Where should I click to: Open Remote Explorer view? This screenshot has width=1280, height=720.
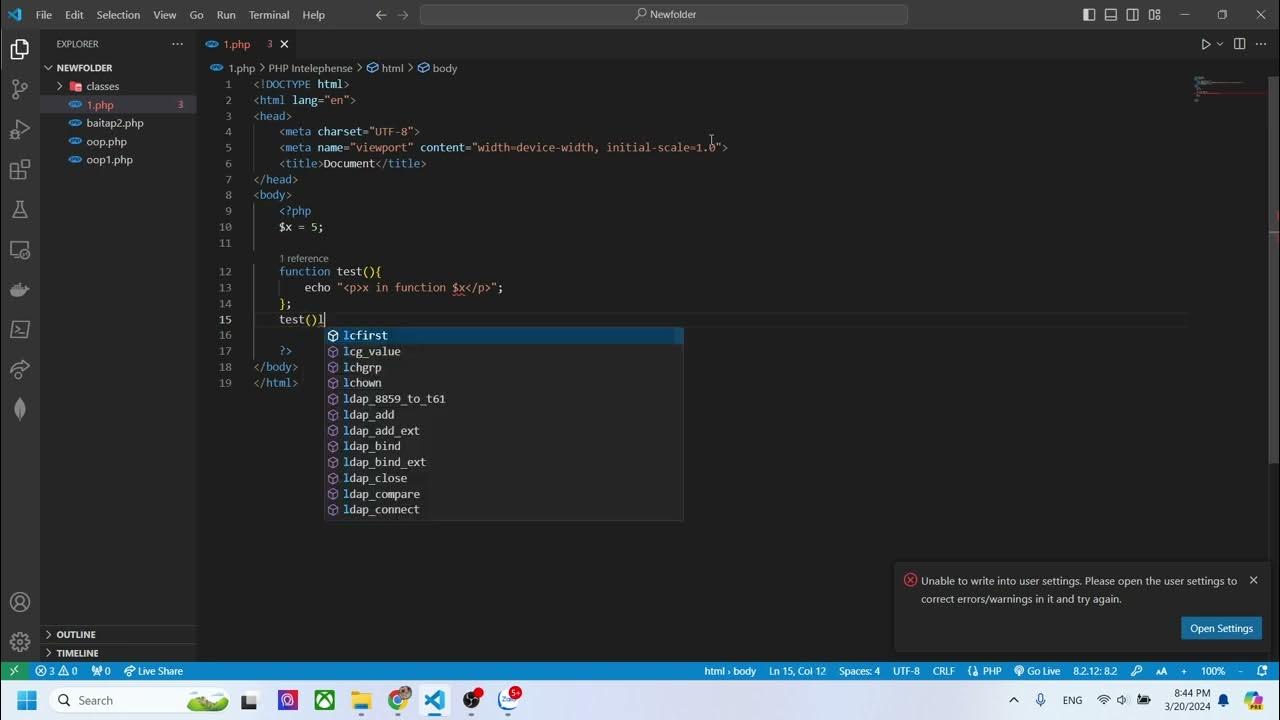tap(19, 249)
